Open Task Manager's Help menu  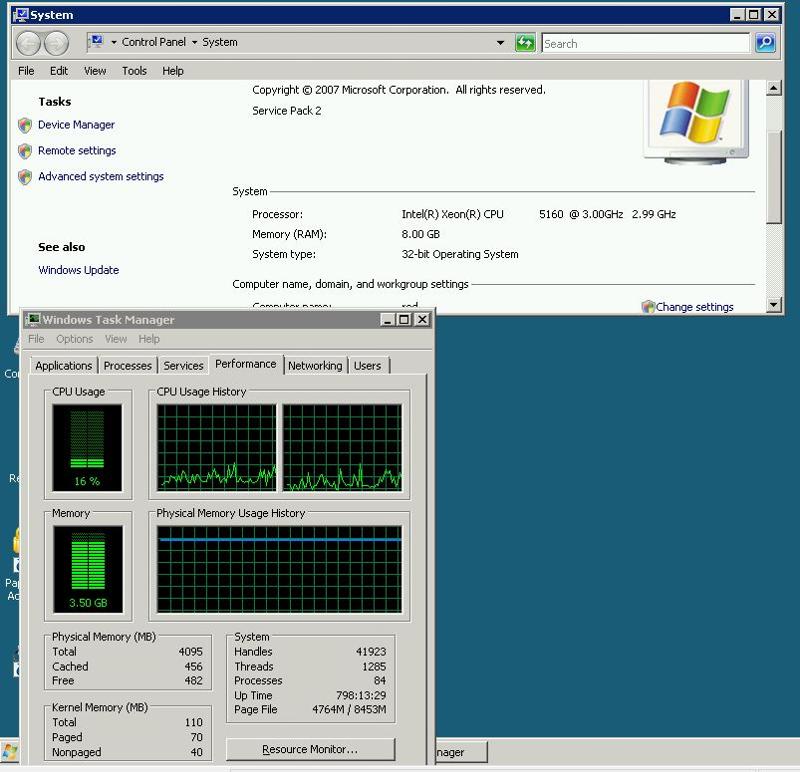pyautogui.click(x=149, y=339)
